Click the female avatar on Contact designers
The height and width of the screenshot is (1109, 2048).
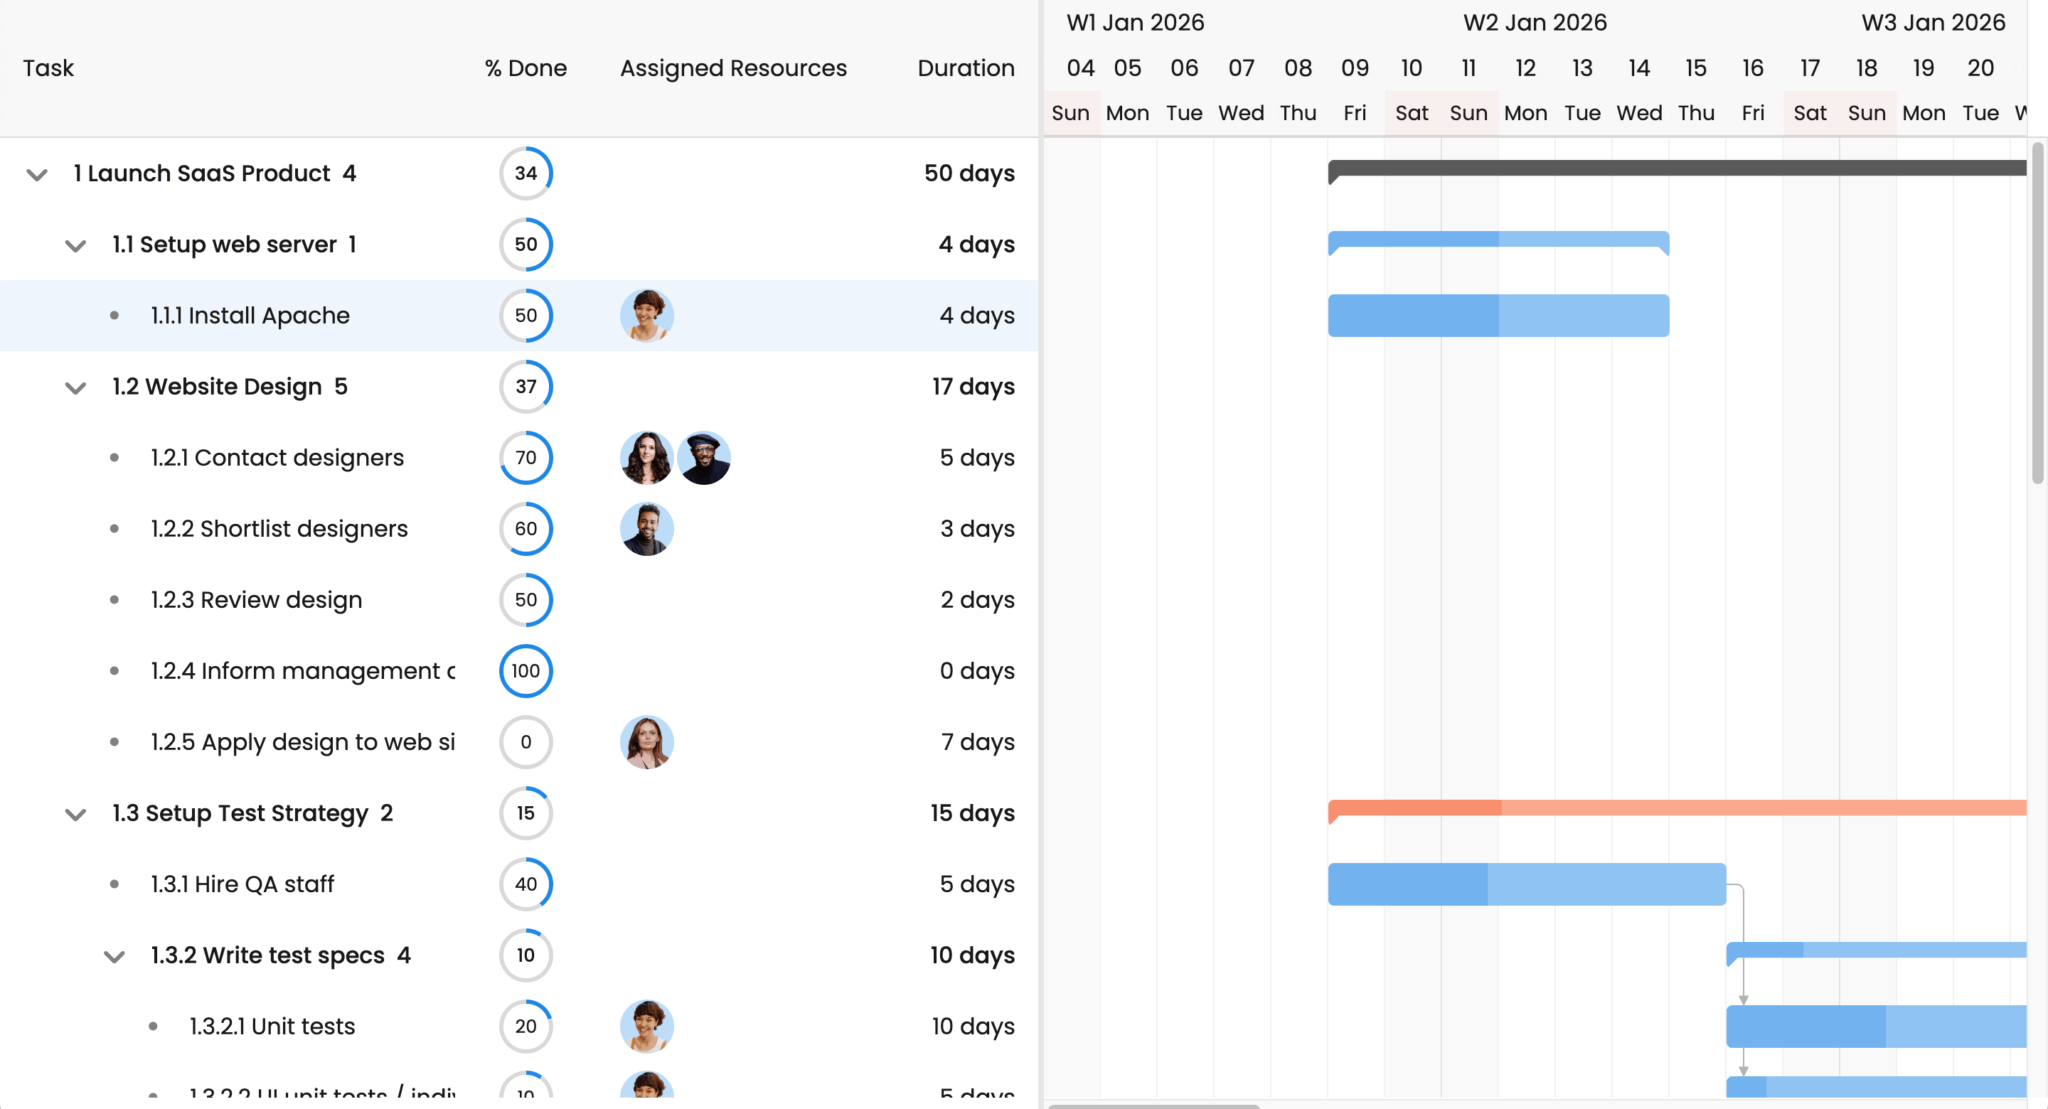(647, 458)
